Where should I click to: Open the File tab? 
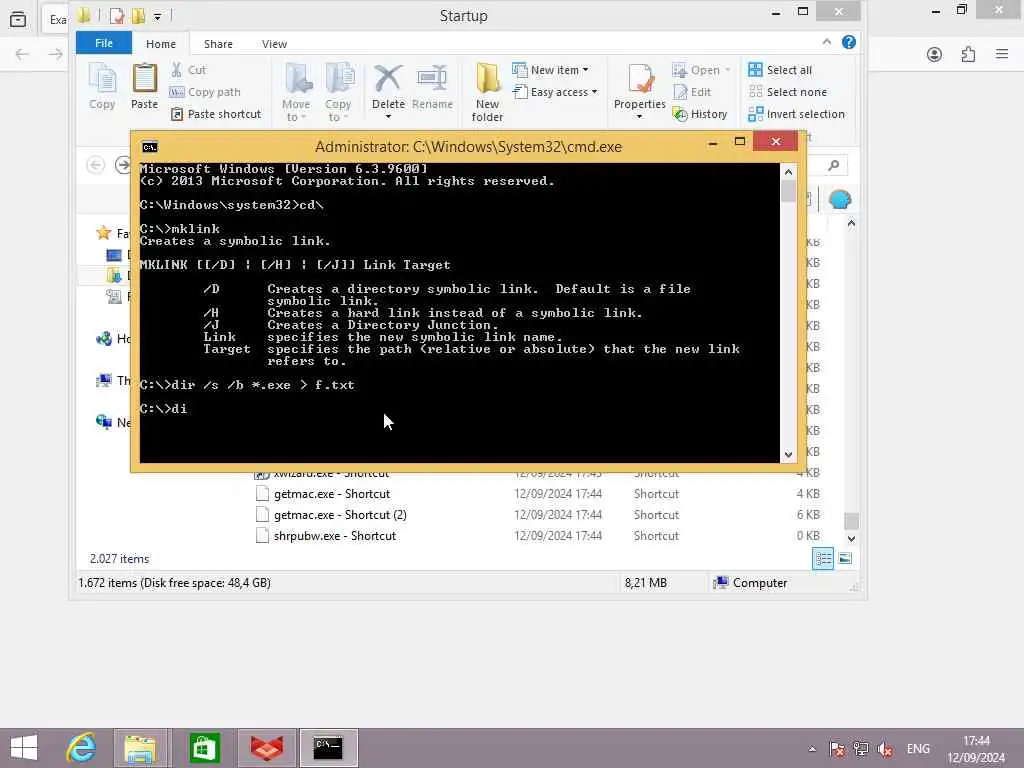tap(104, 43)
